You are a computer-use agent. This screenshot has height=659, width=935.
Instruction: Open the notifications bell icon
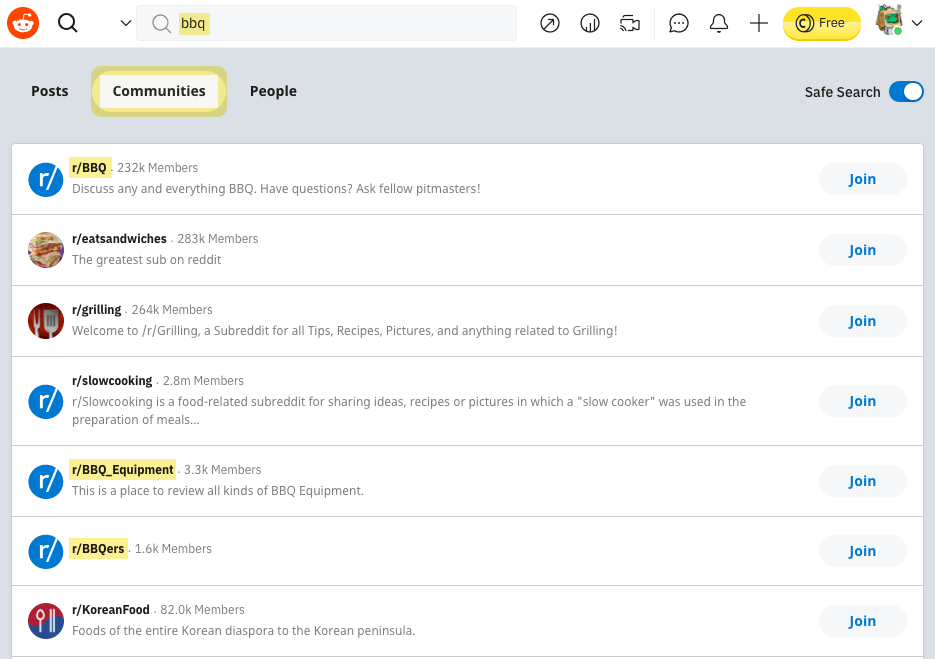tap(719, 23)
